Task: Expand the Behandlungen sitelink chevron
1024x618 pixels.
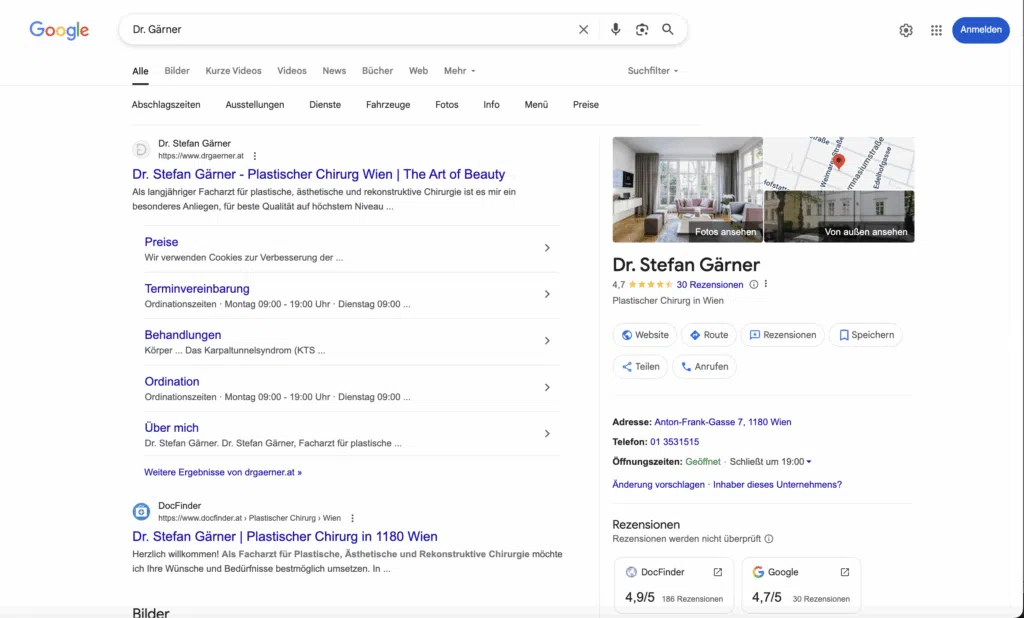Action: (x=547, y=341)
